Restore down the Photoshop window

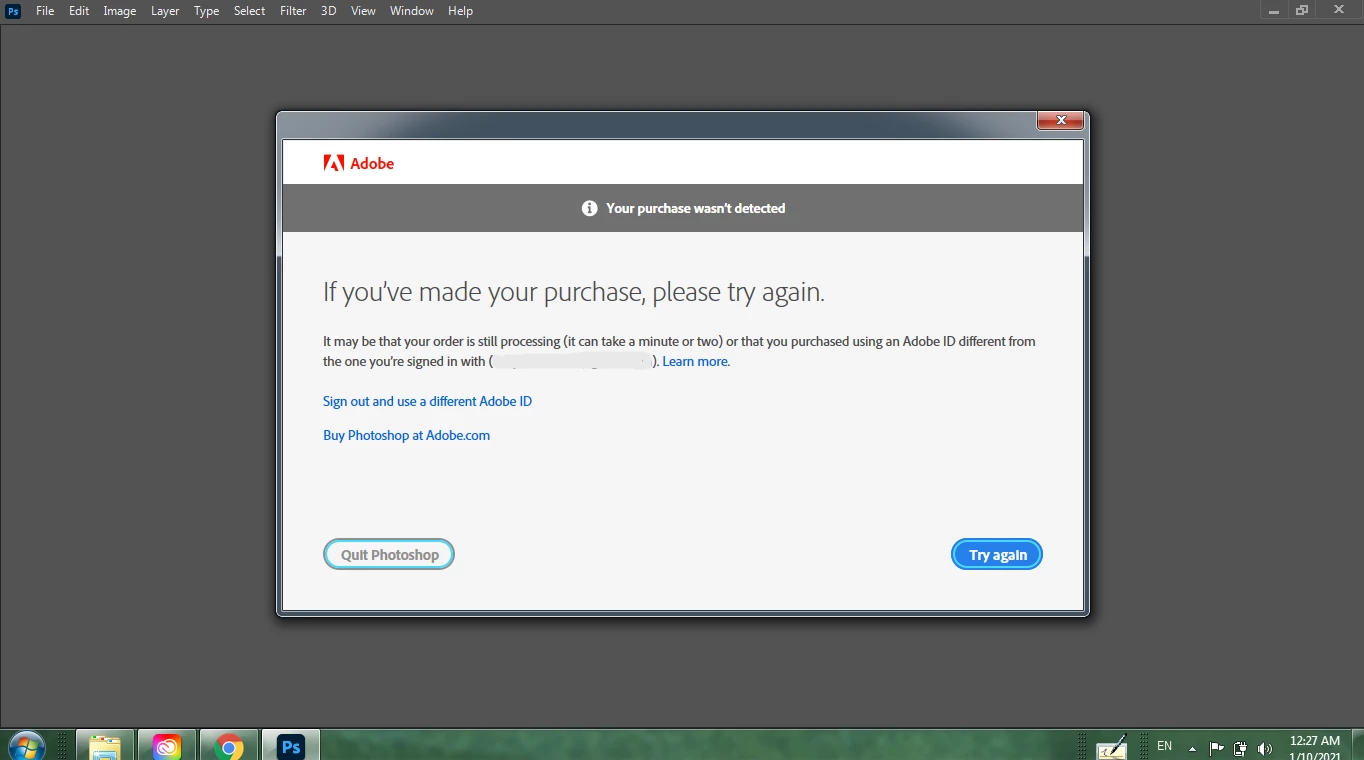coord(1302,11)
